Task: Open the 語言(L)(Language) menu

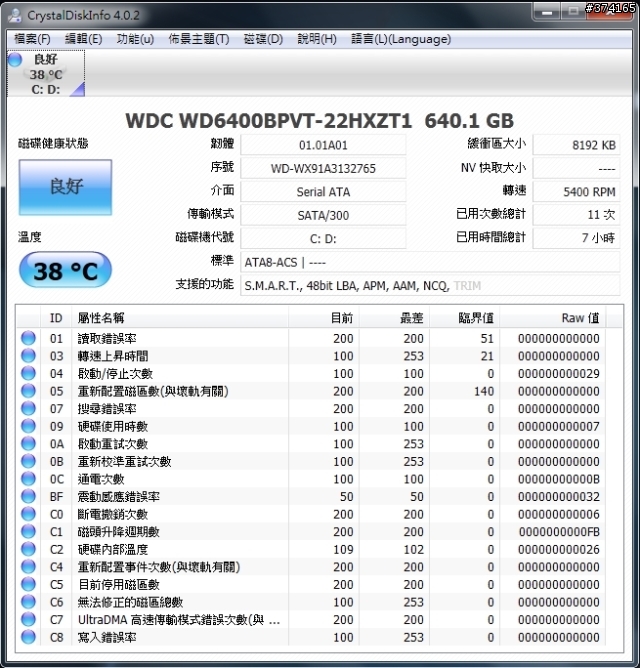Action: tap(401, 39)
